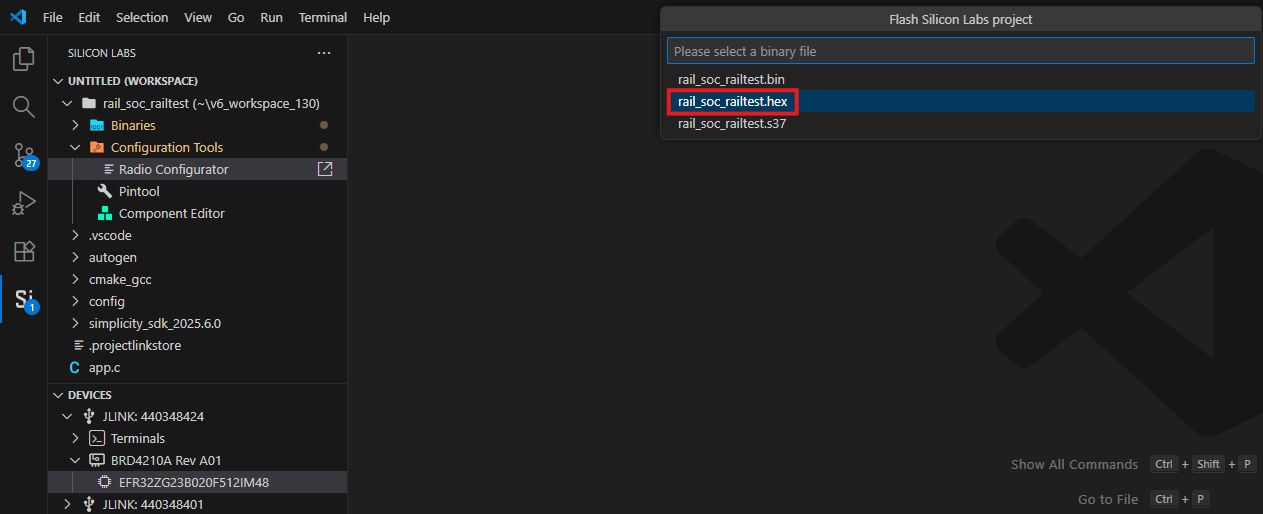The width and height of the screenshot is (1263, 514).
Task: Expand the config folder
Action: point(75,301)
